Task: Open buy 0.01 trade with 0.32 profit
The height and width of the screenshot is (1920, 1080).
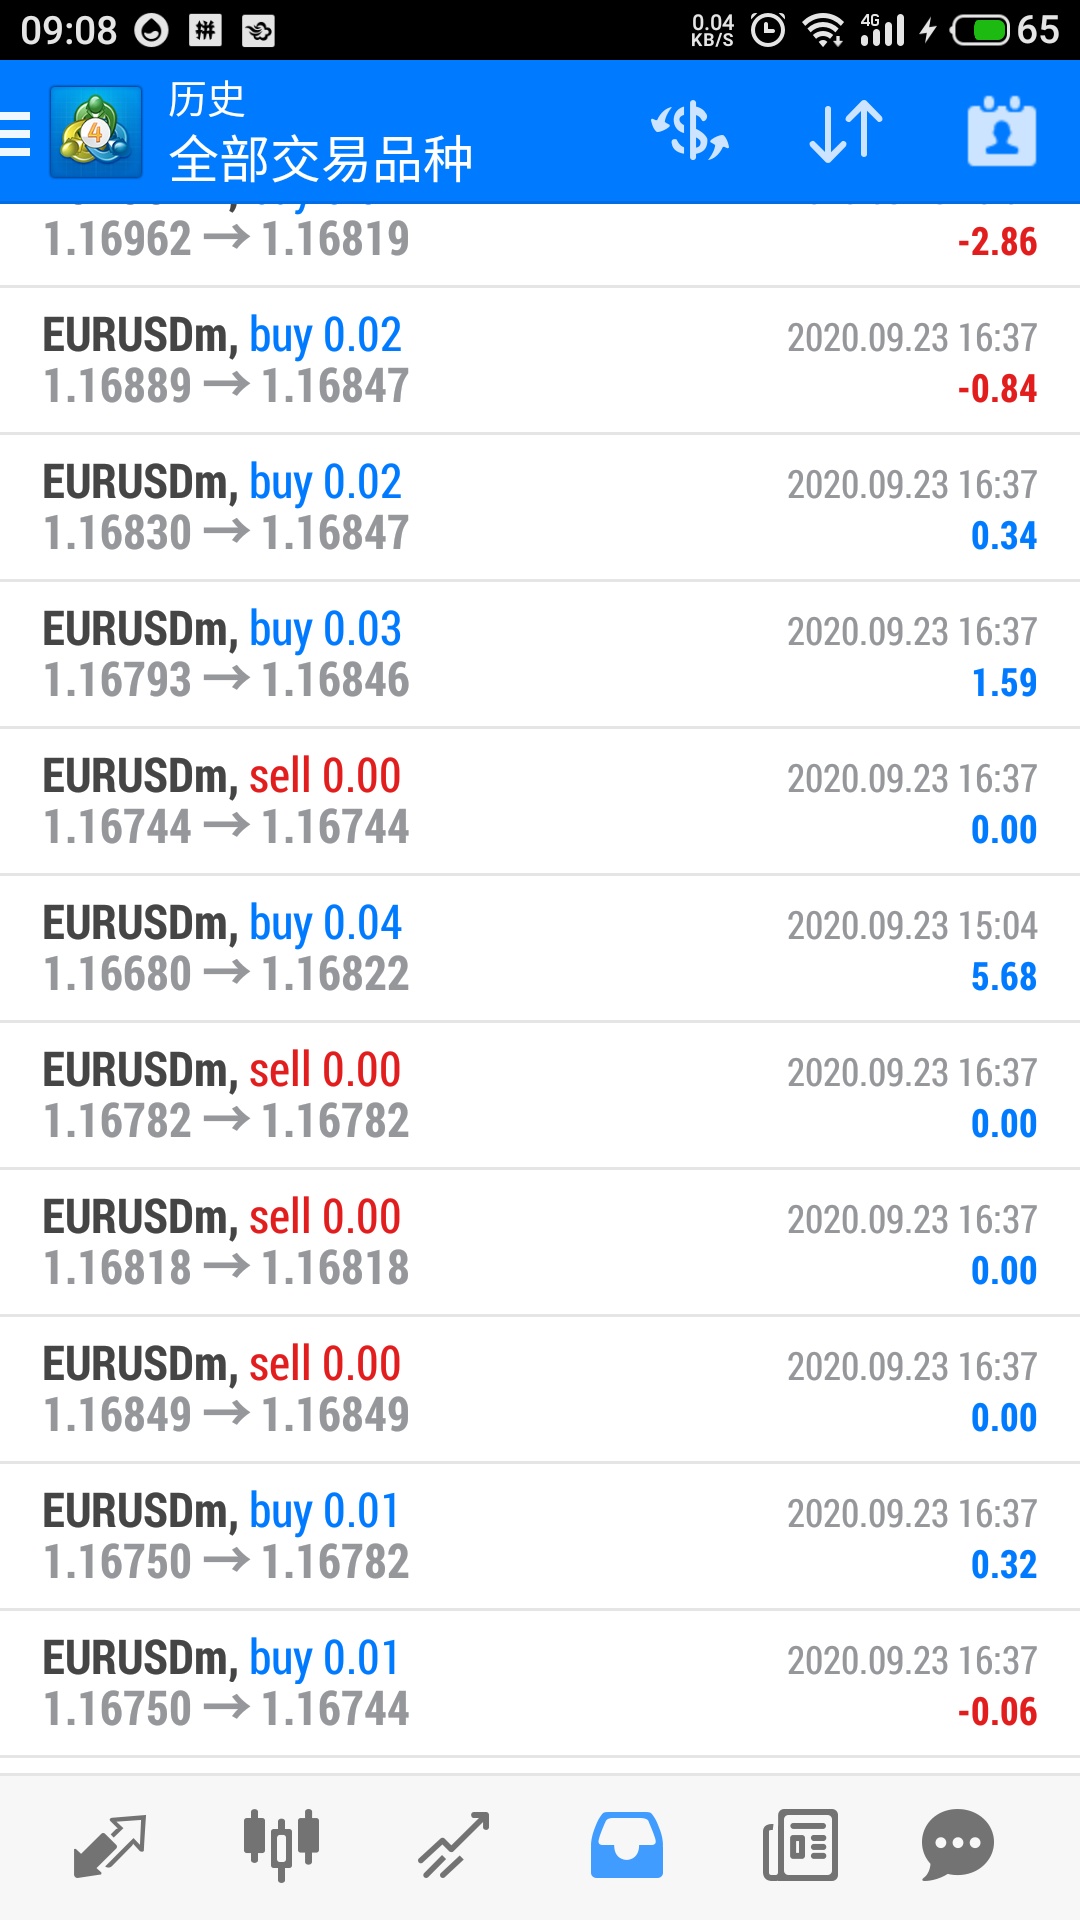Action: tap(540, 1537)
